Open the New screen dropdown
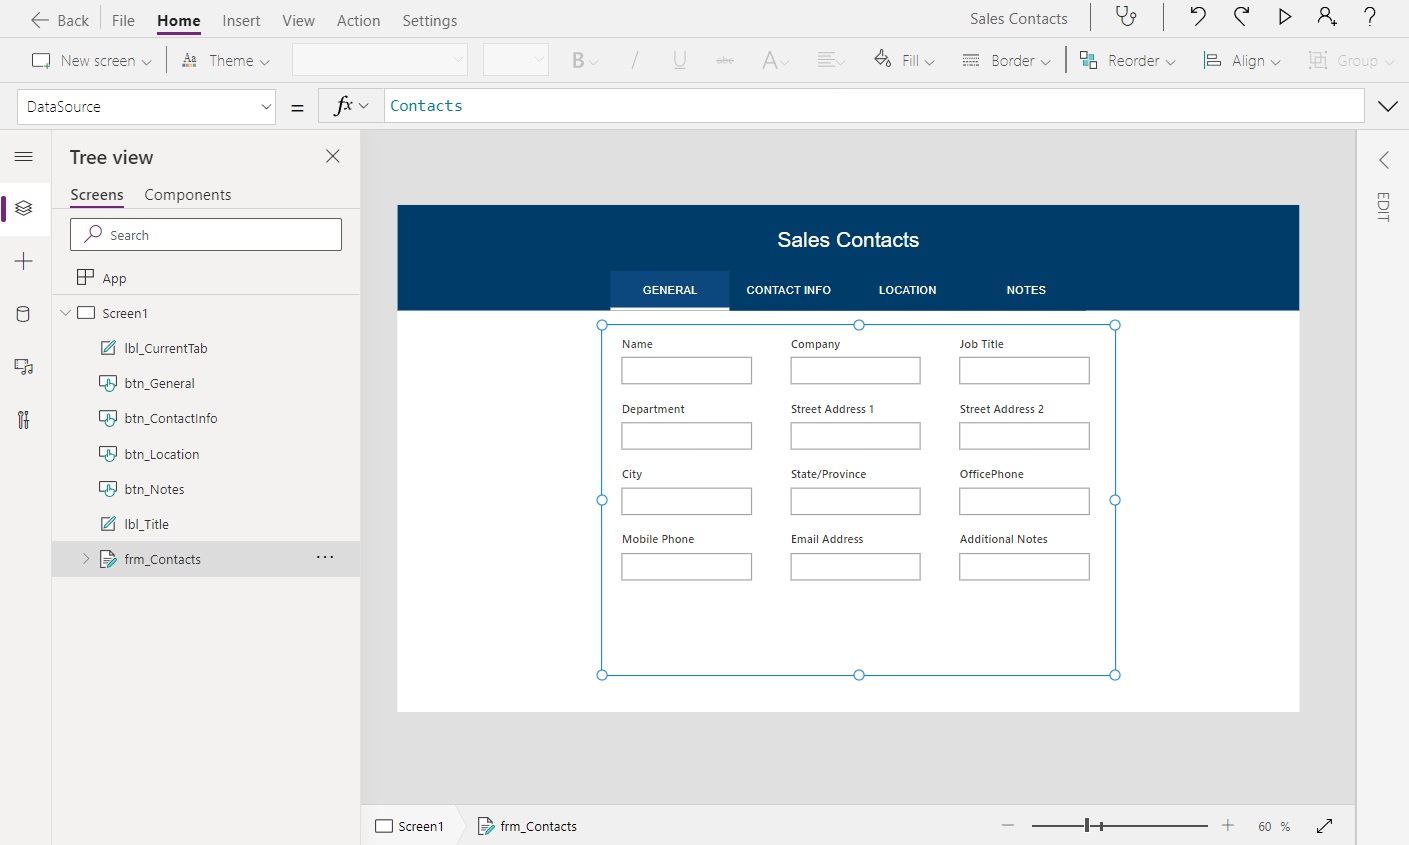 point(148,60)
